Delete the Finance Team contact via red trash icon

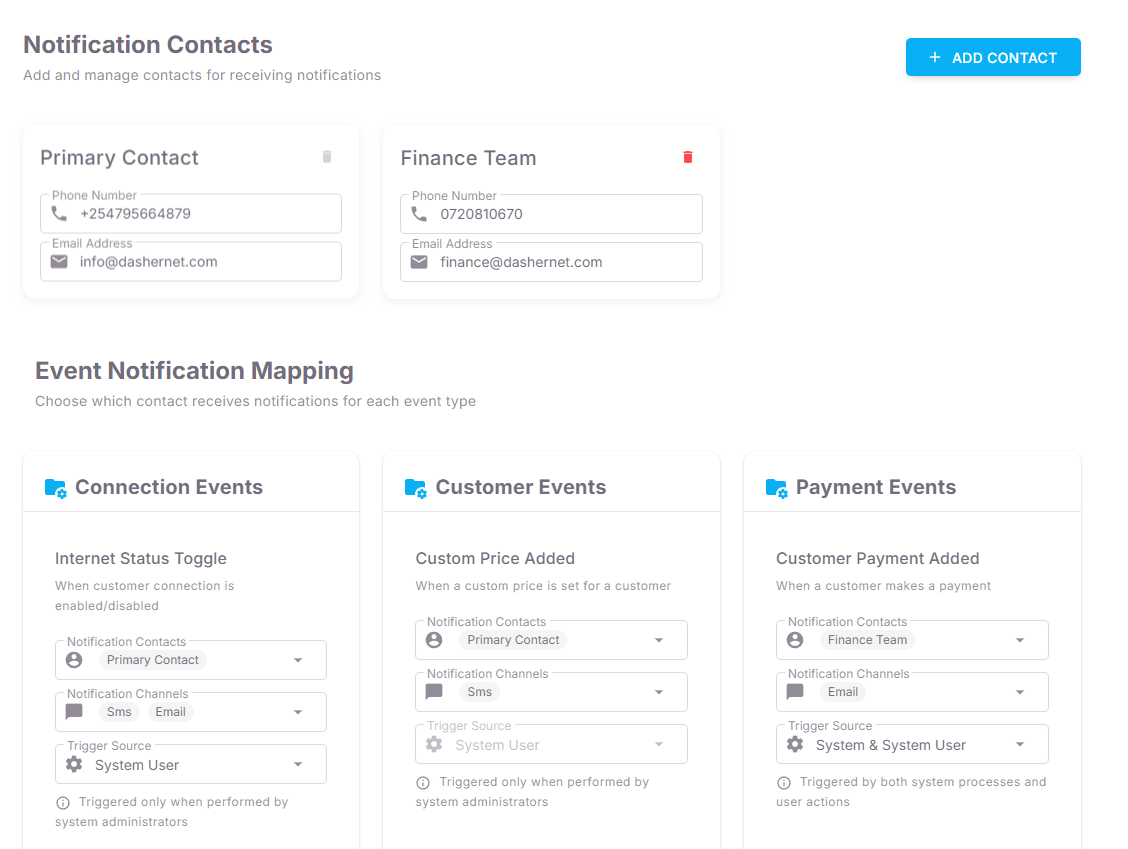point(687,157)
